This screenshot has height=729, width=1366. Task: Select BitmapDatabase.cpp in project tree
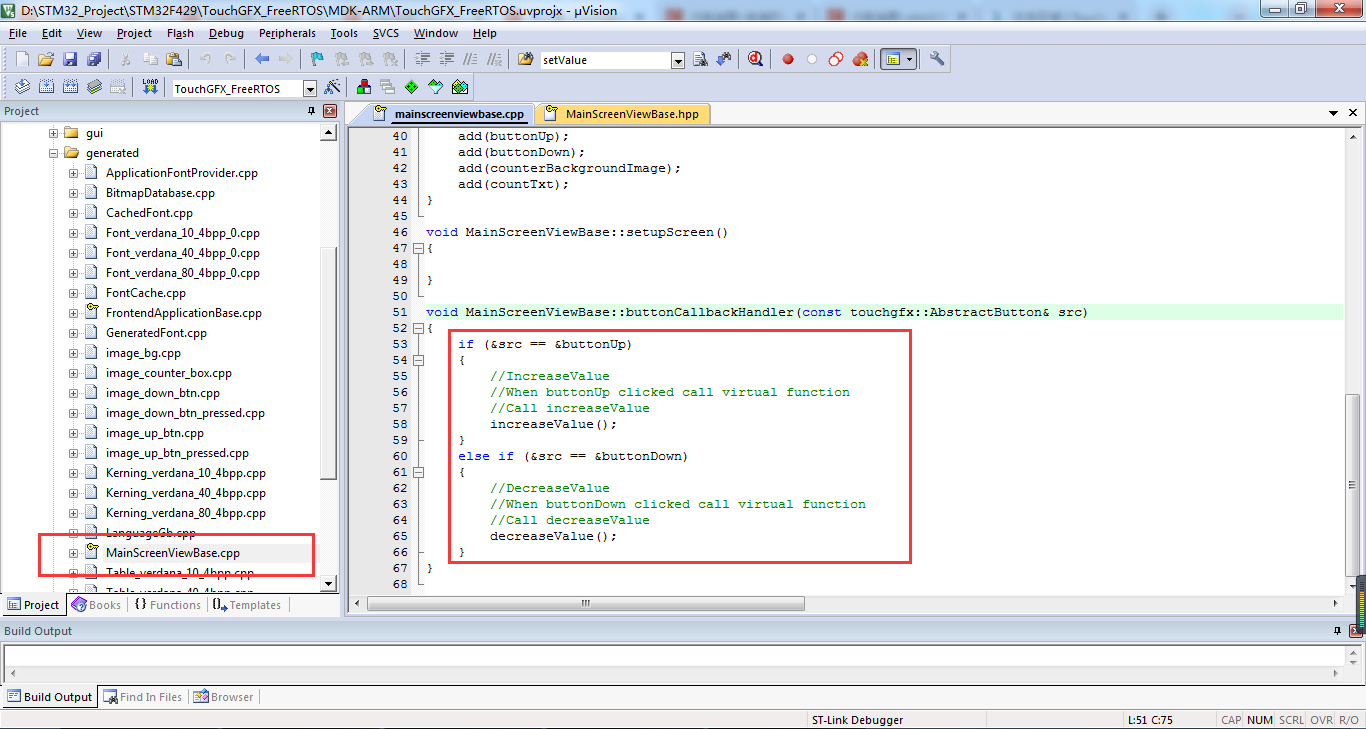click(x=160, y=193)
